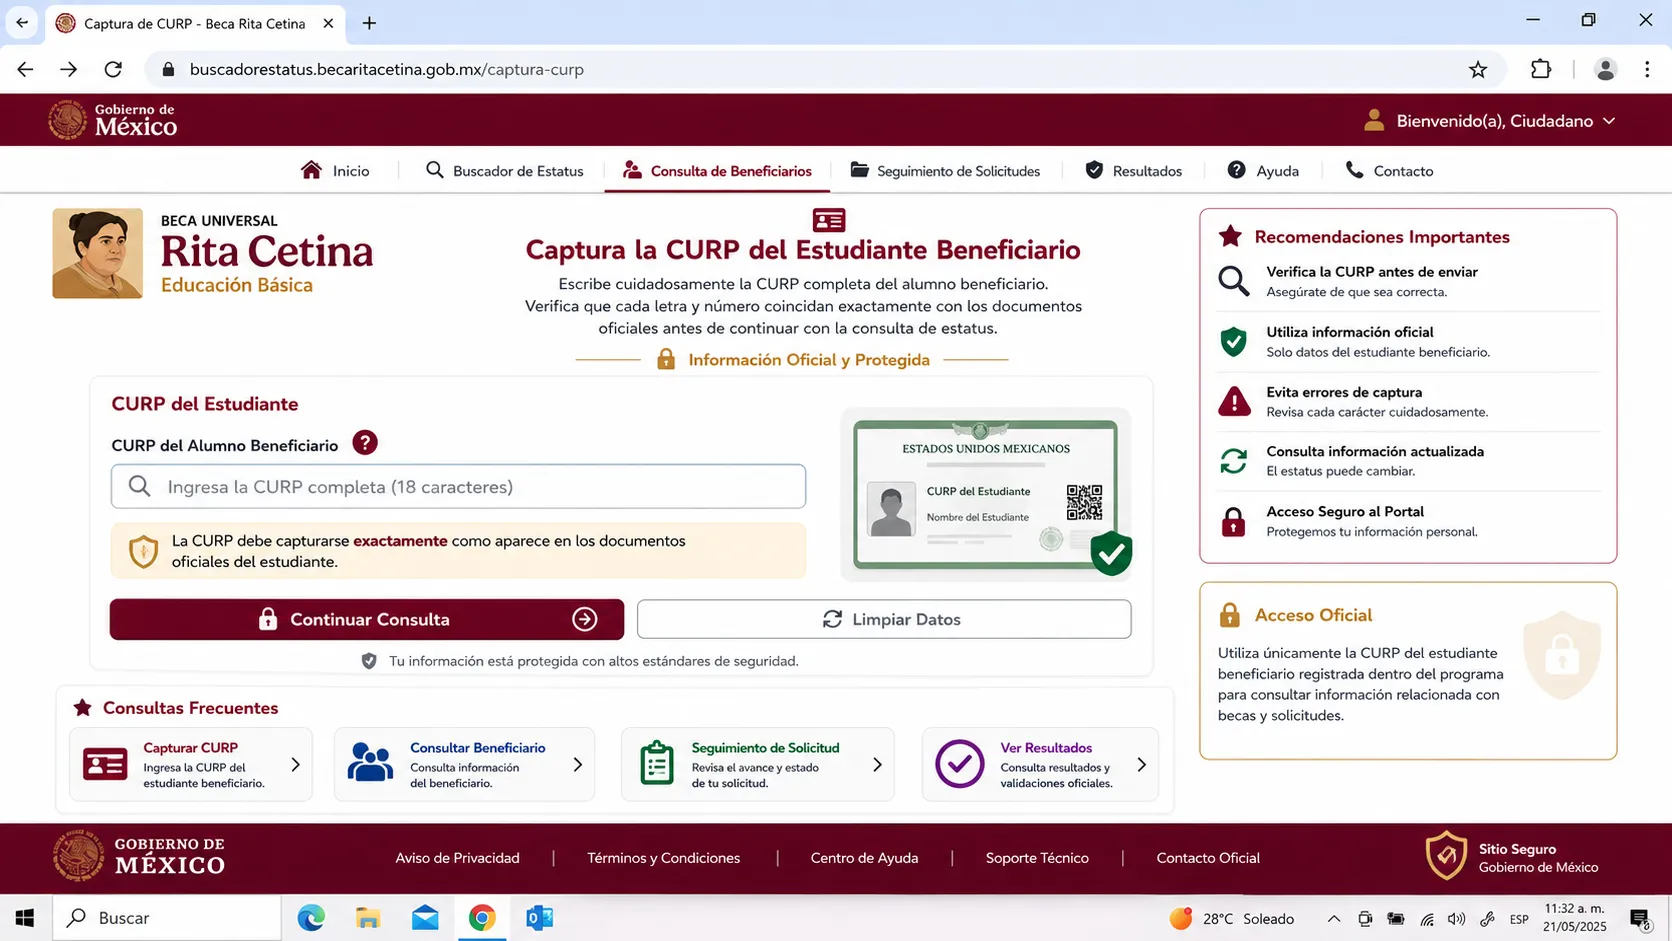Click the ID card icon above the heading
This screenshot has width=1672, height=941.
click(829, 220)
